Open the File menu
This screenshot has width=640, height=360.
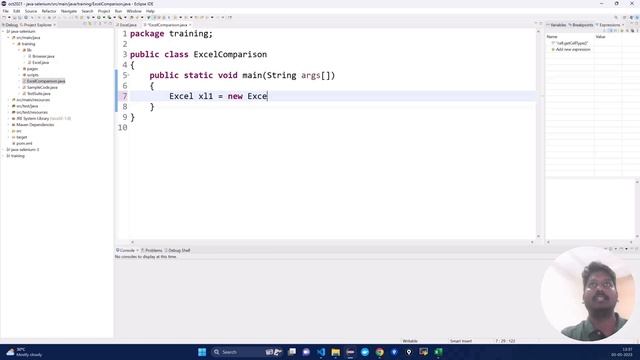point(5,11)
